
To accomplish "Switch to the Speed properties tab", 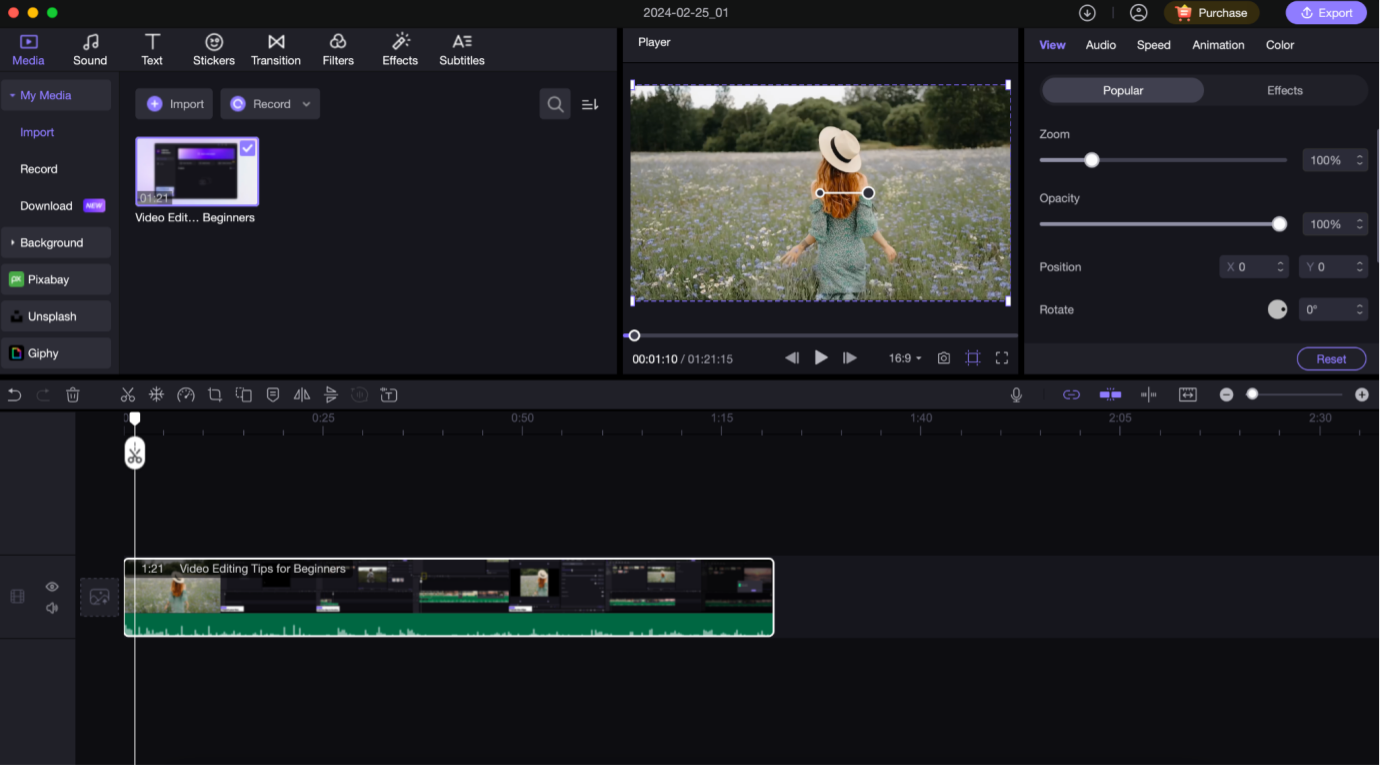I will pyautogui.click(x=1154, y=45).
